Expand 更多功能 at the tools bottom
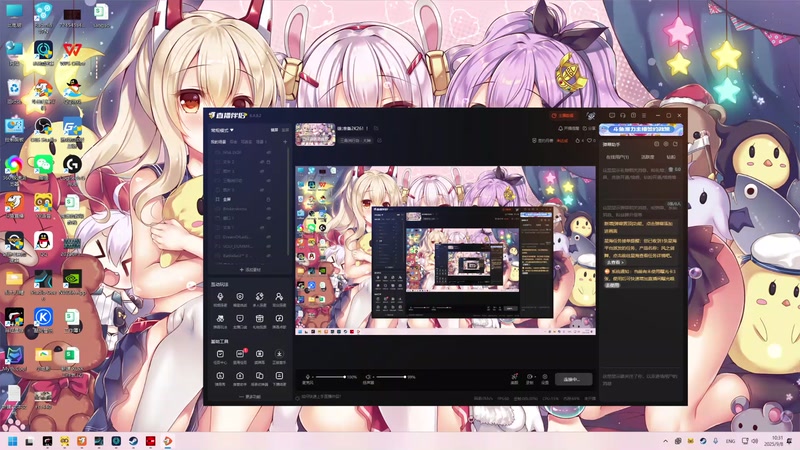The image size is (800, 450). click(250, 396)
